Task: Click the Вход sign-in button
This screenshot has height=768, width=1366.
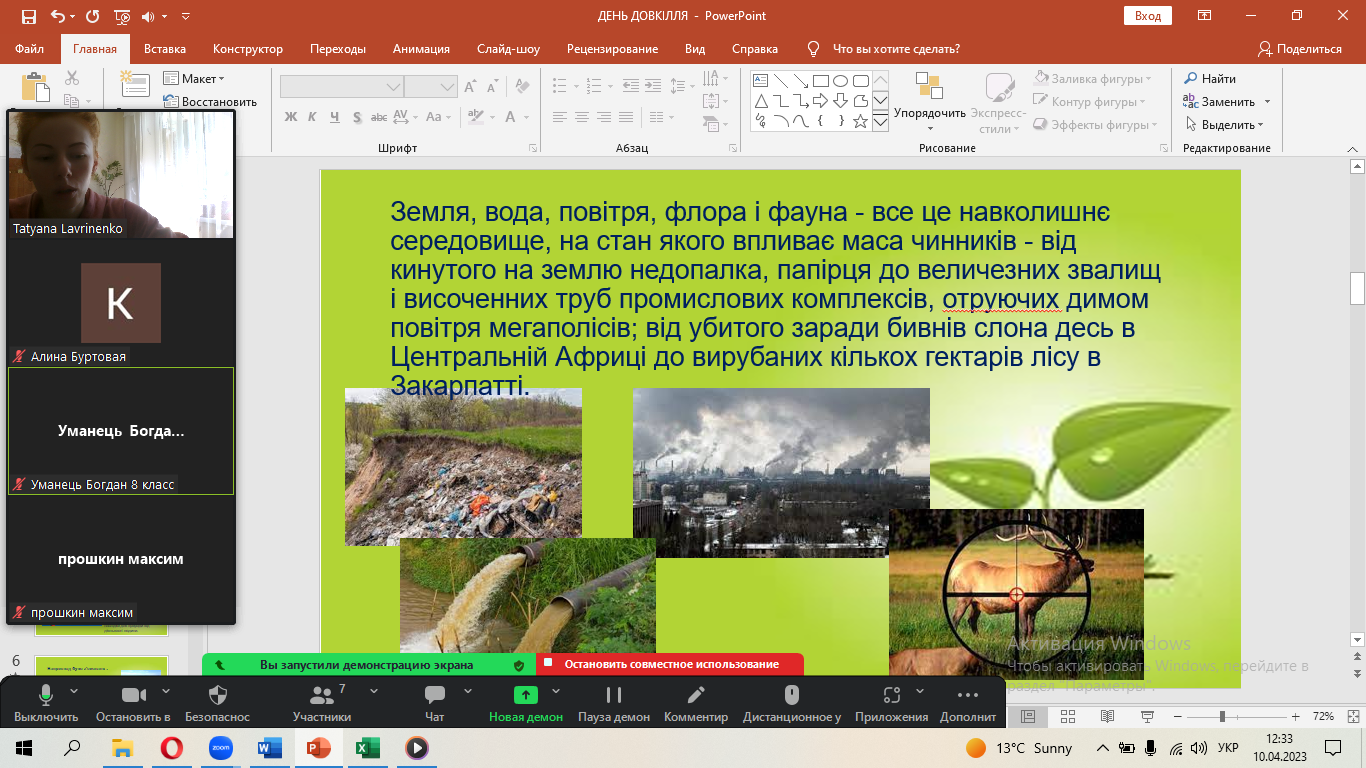Action: point(1148,16)
